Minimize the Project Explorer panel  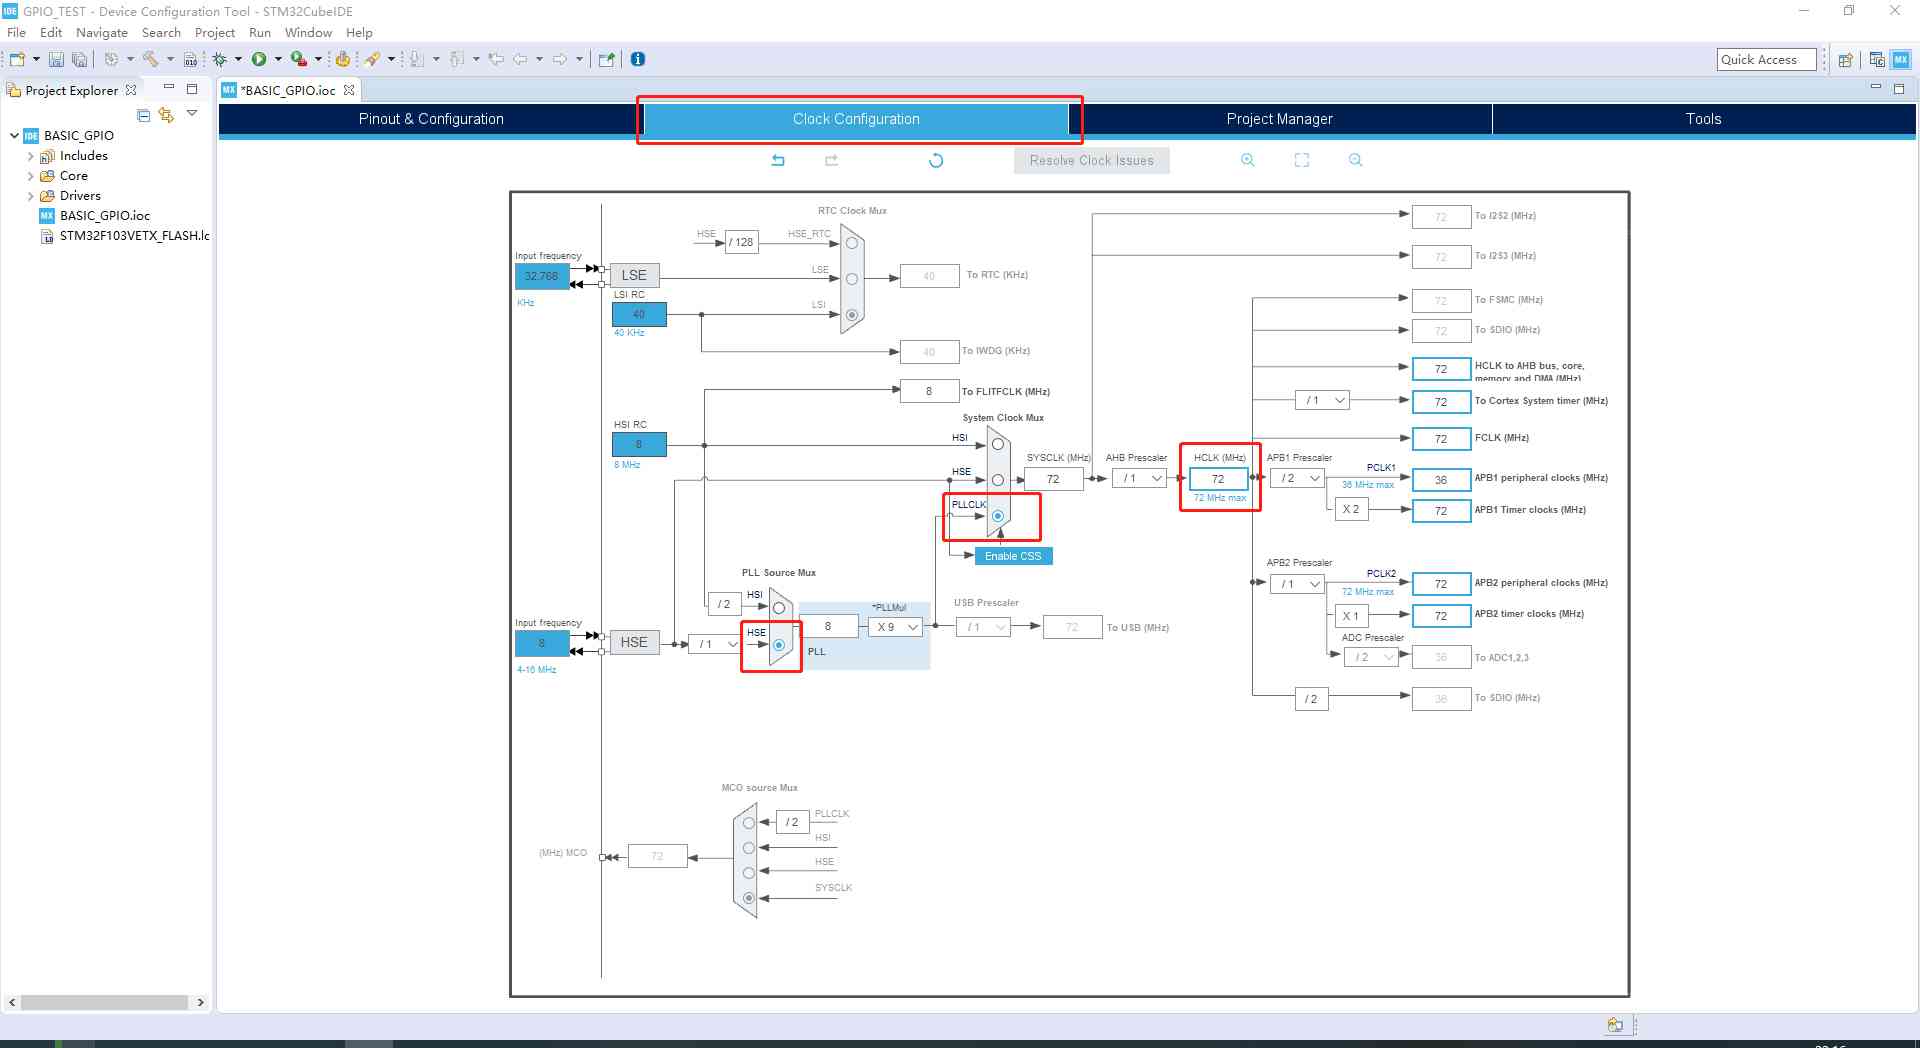(x=169, y=88)
